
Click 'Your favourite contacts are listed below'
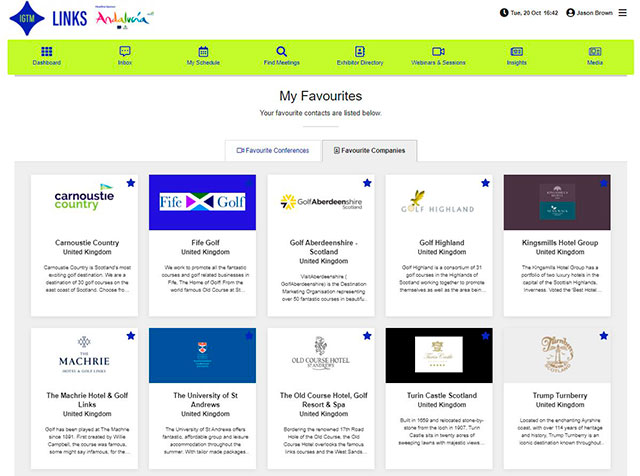pos(320,113)
